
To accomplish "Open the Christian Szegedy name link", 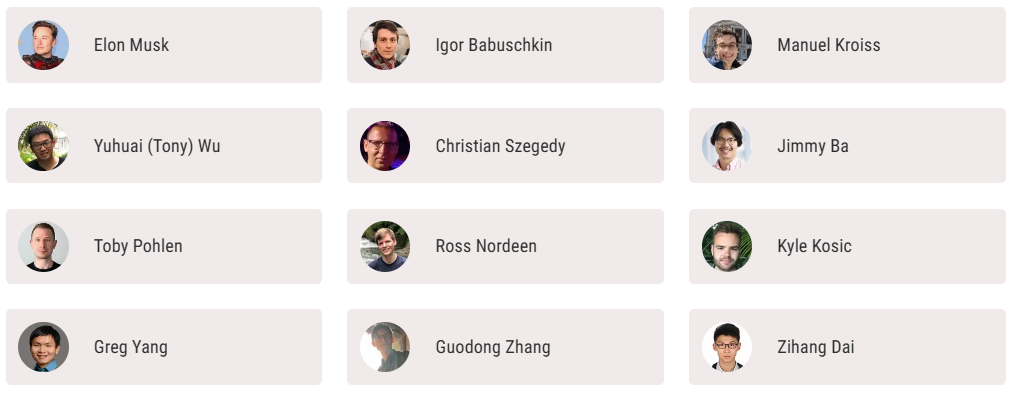I will [x=500, y=147].
